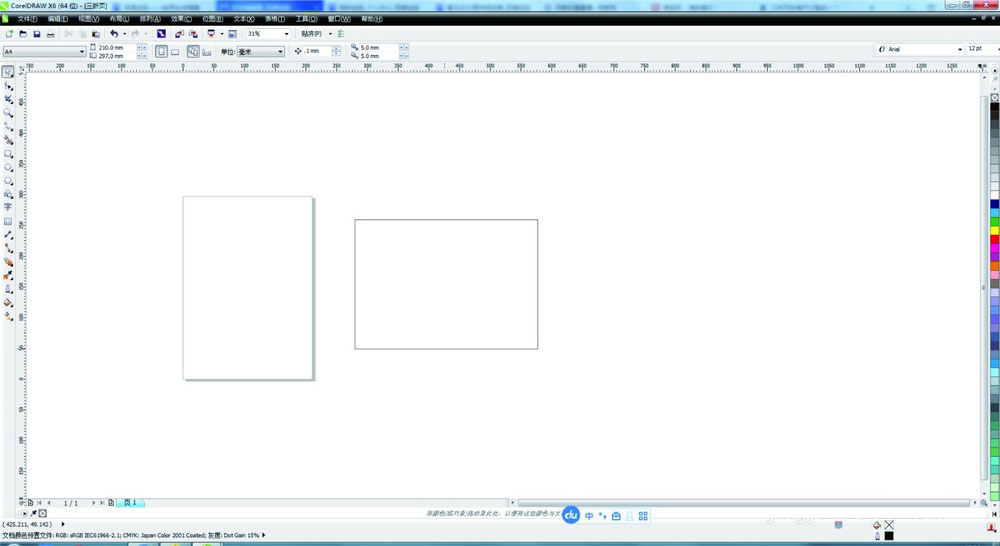Pick the yellow swatch in the palette
The image size is (1000, 546).
tap(994, 230)
